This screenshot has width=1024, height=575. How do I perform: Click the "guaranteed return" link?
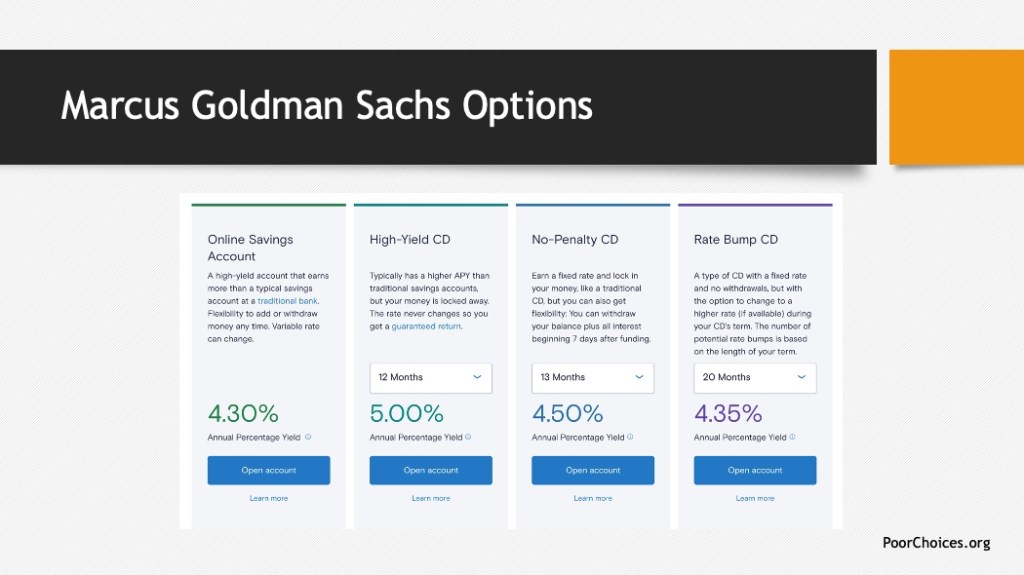point(426,326)
